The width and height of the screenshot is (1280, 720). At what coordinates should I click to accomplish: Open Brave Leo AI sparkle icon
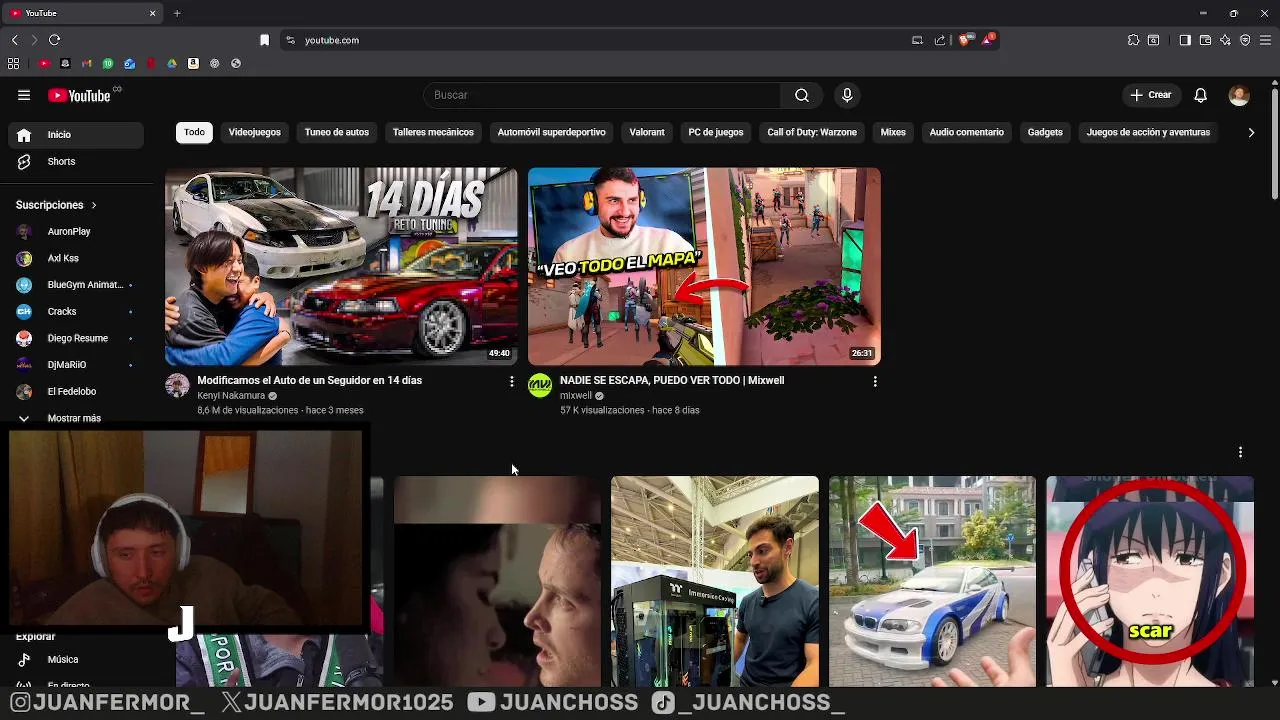point(1225,40)
